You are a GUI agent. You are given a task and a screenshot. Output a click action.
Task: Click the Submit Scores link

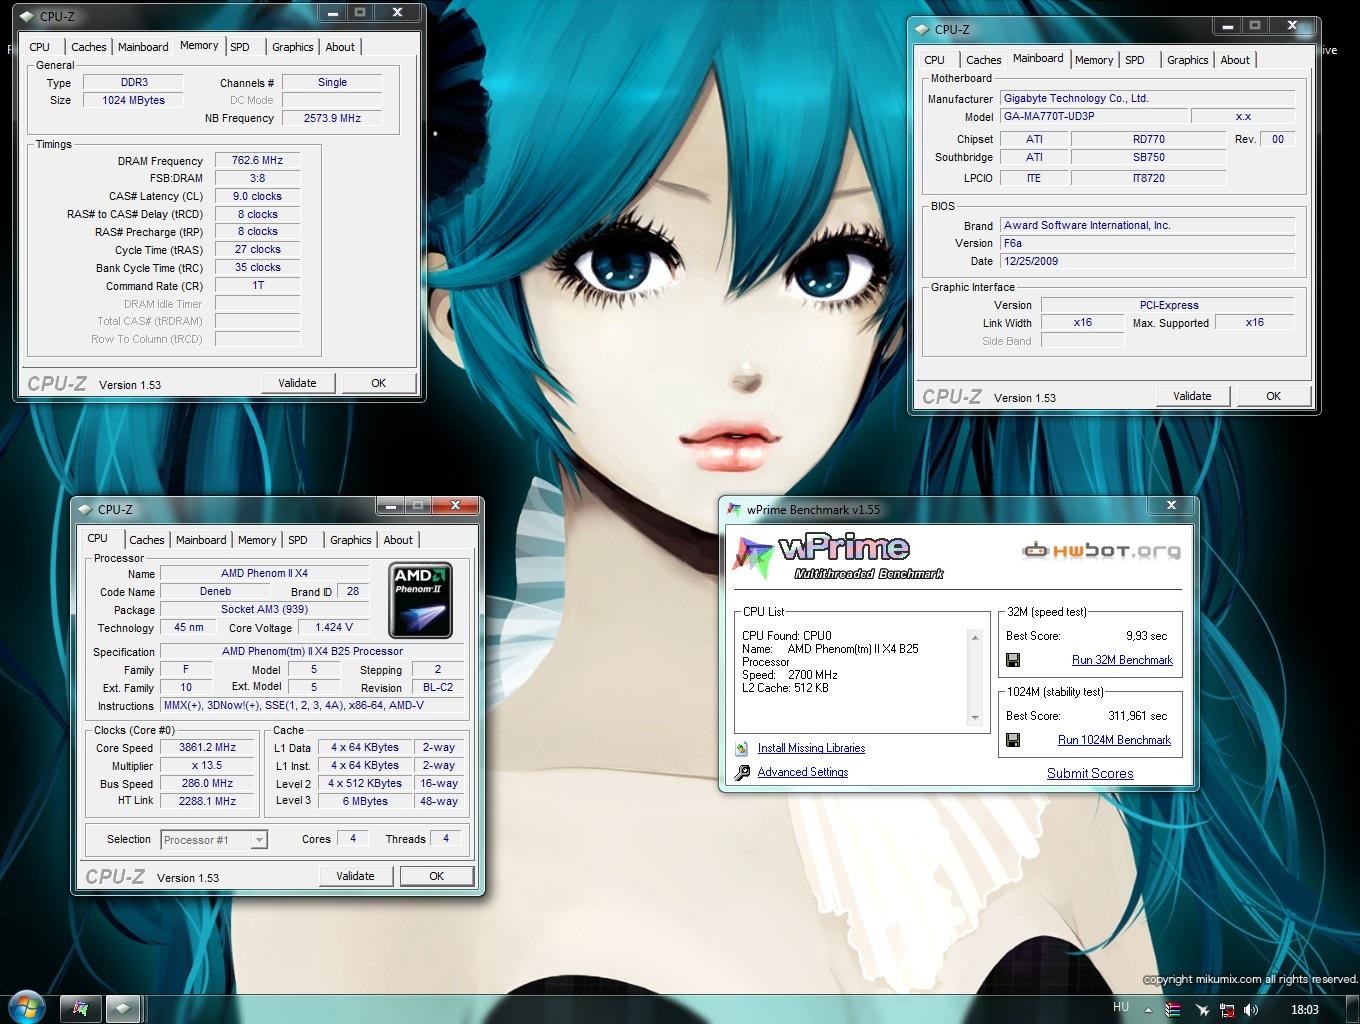click(1090, 773)
